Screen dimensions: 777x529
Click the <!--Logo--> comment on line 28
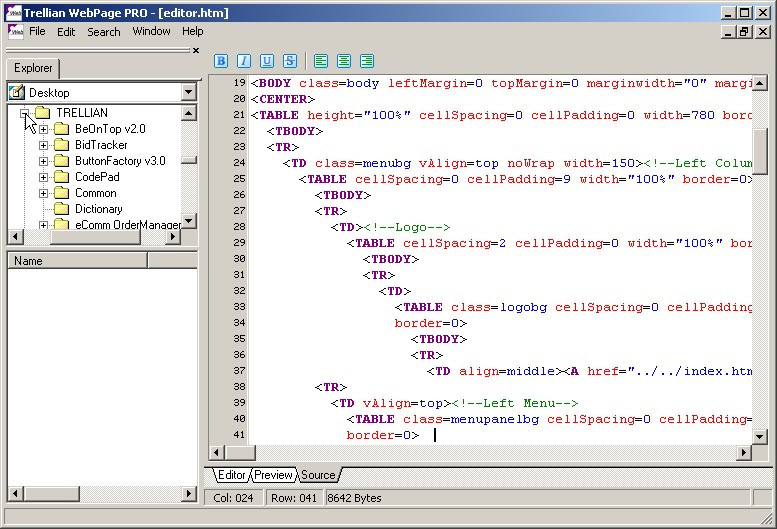pos(407,227)
